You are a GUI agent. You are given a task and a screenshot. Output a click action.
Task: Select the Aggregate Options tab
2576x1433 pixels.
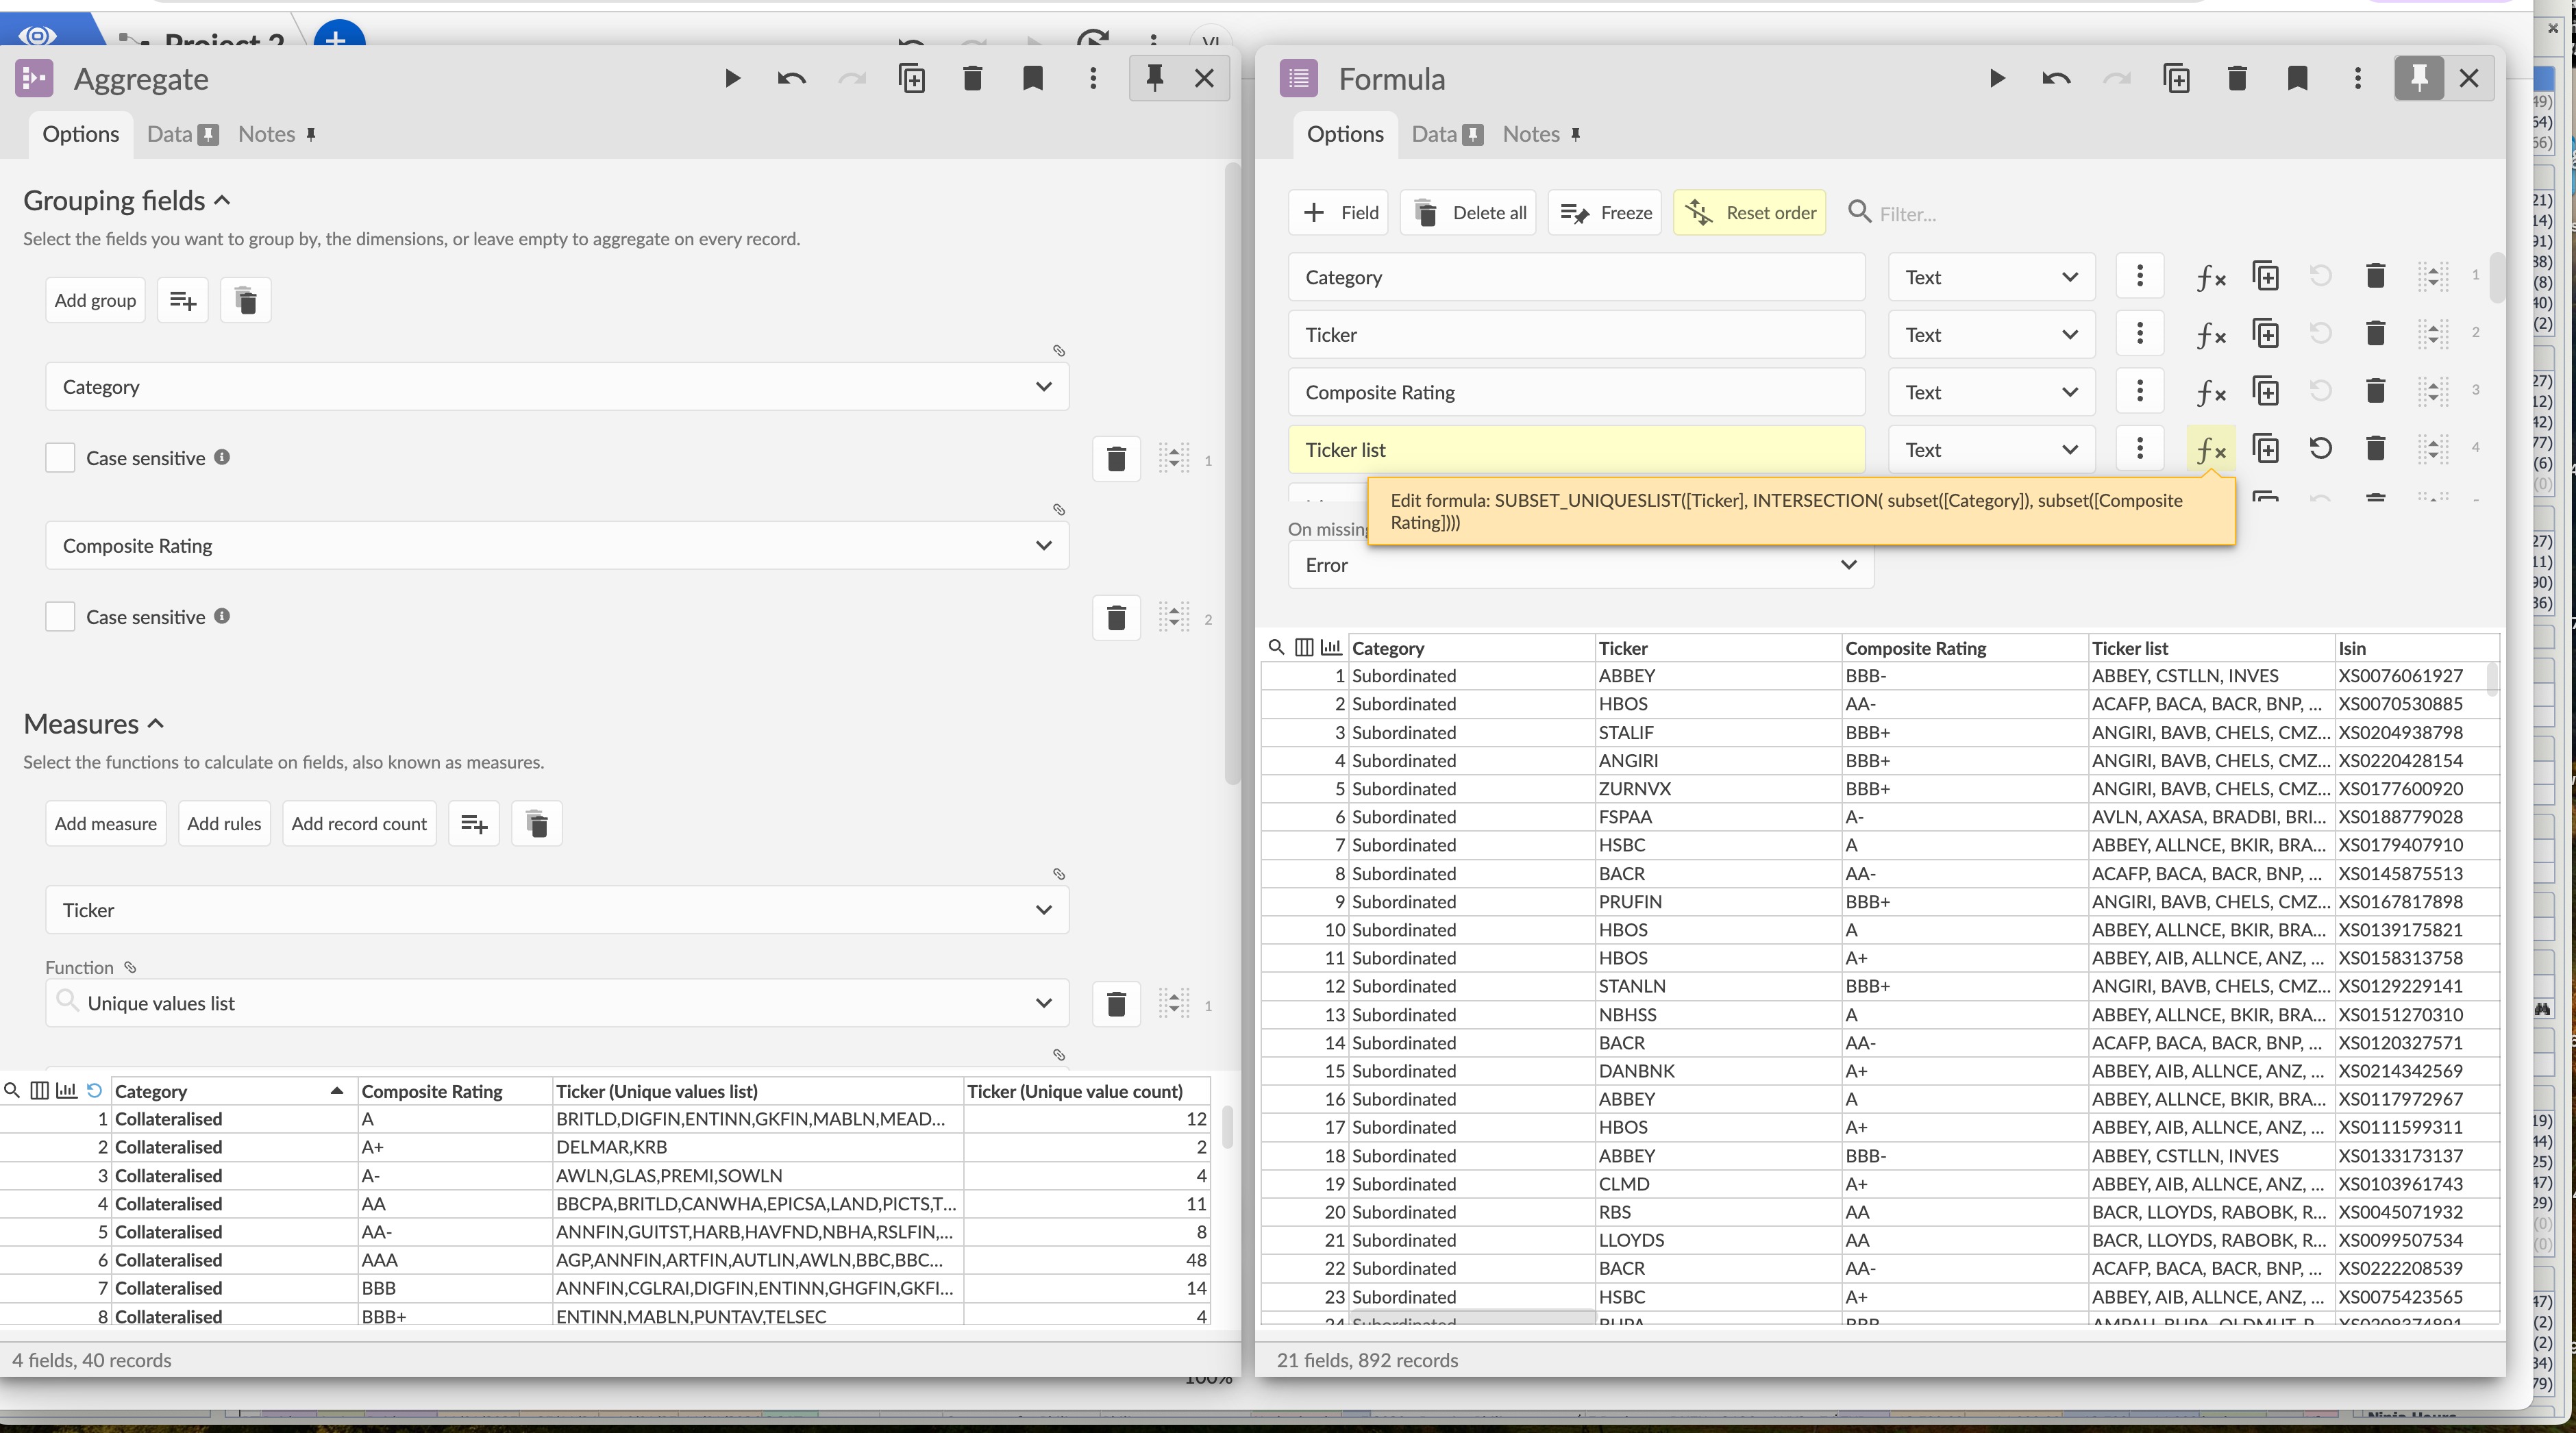80,134
